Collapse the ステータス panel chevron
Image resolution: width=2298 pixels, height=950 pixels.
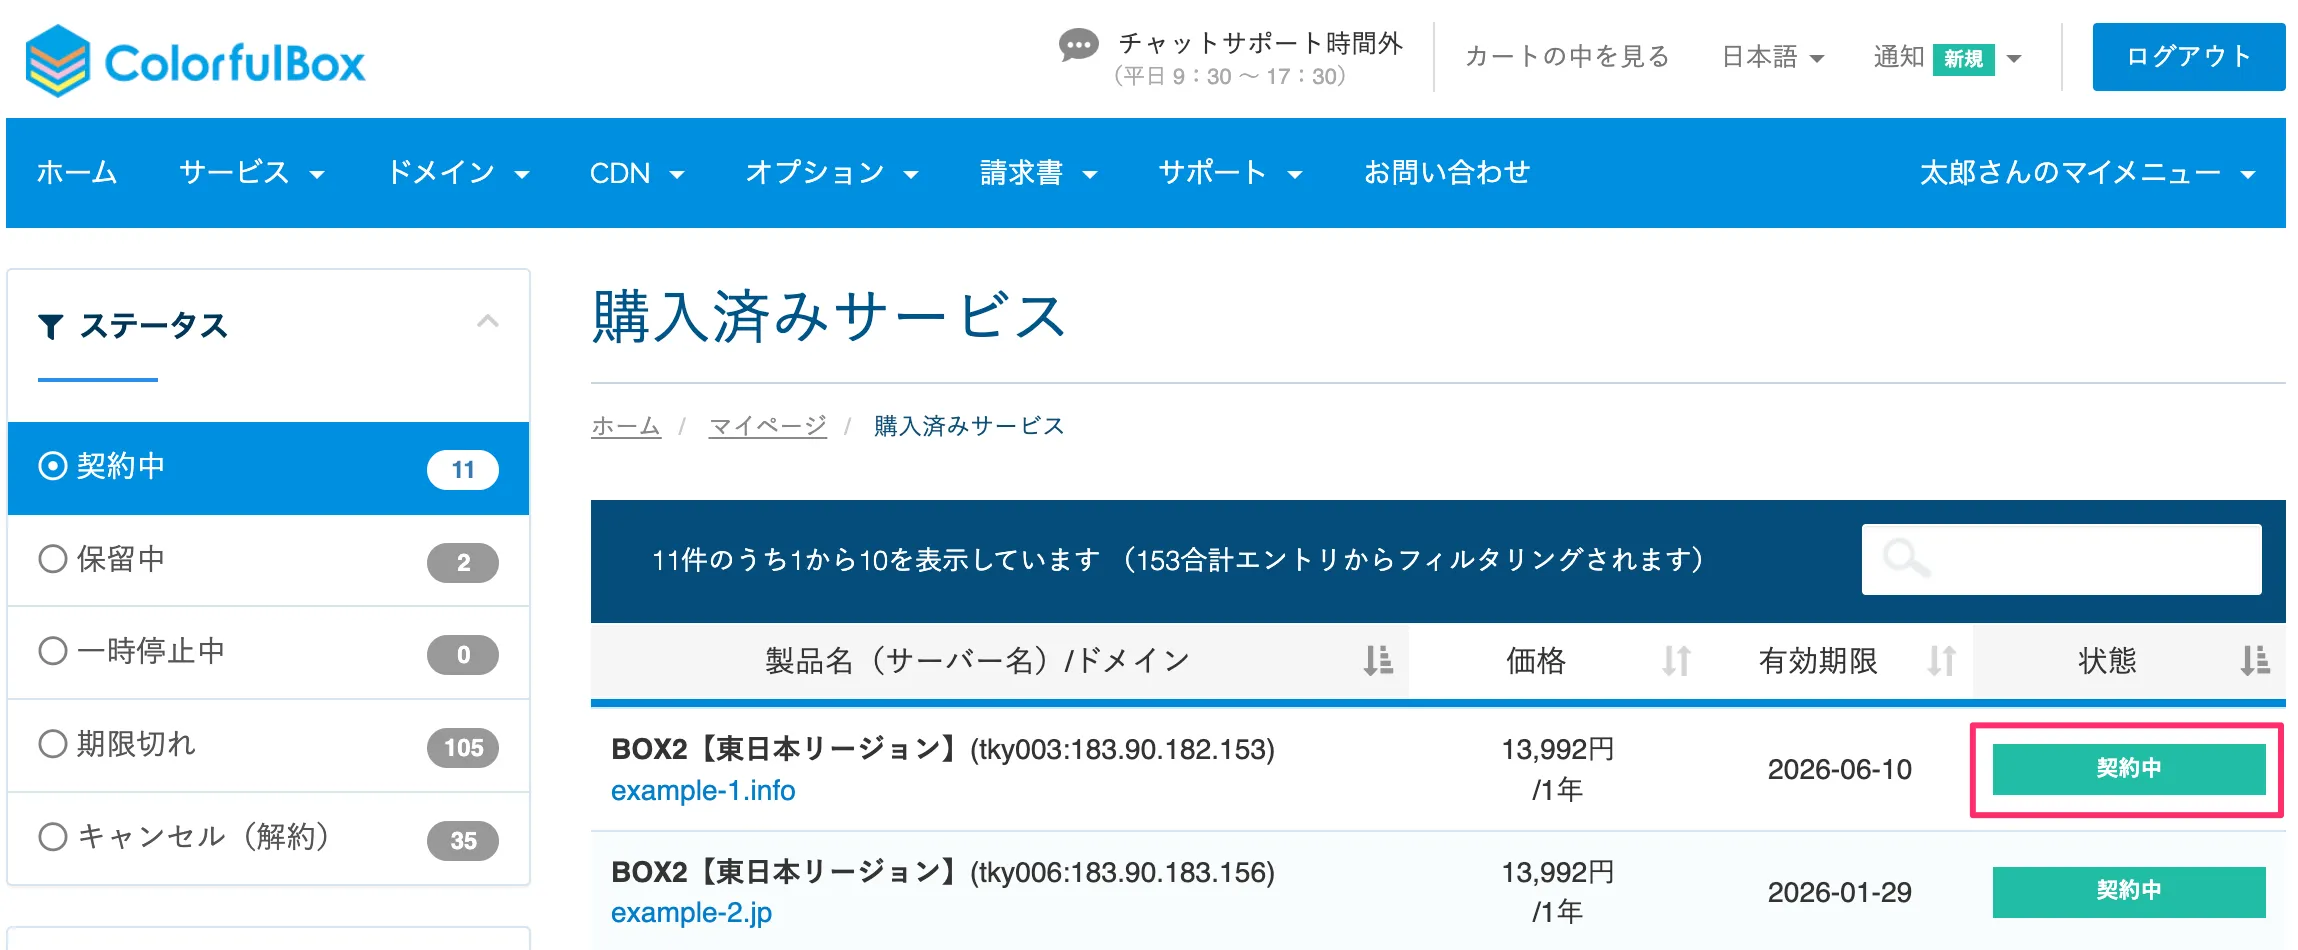[x=488, y=322]
